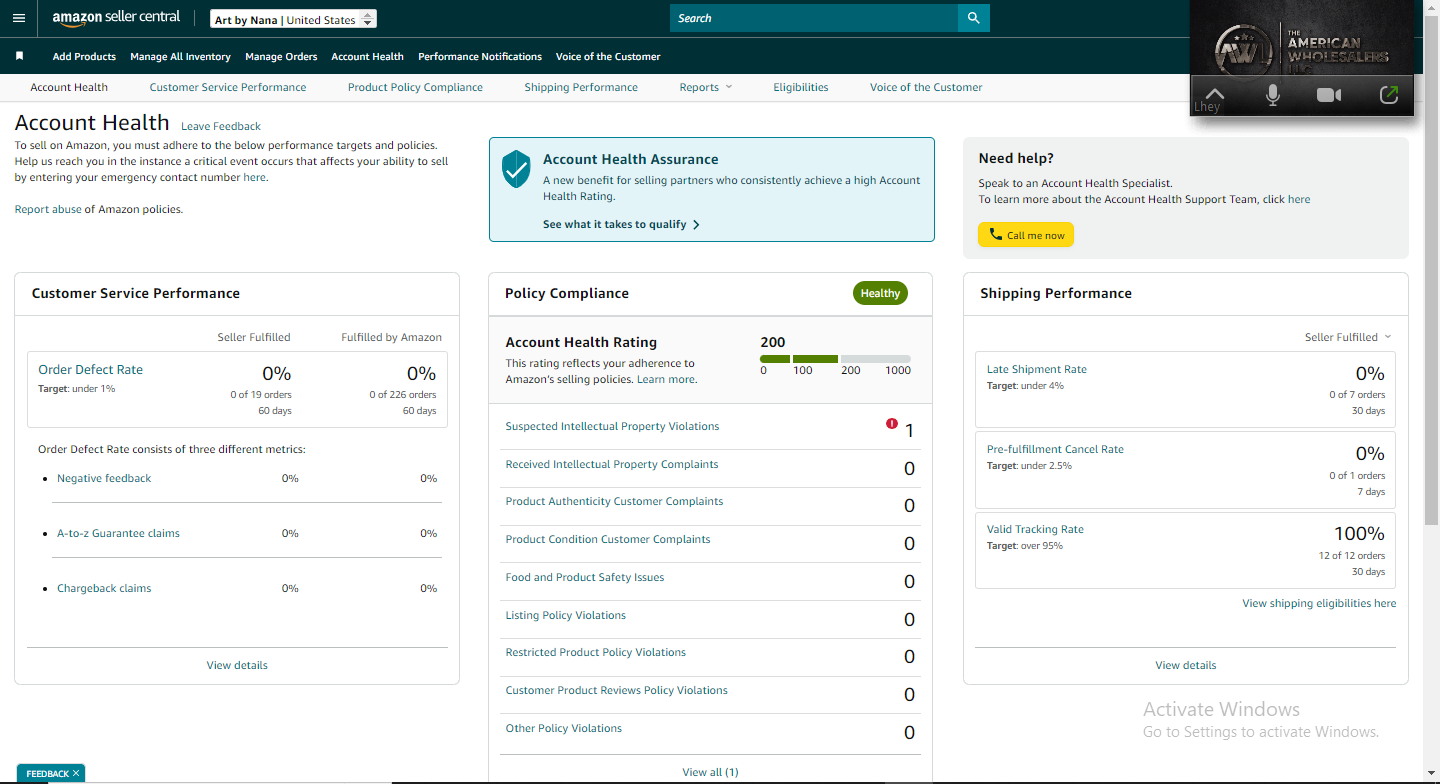This screenshot has height=784, width=1440.
Task: Open the Valid Tracking Rate metric
Action: tap(1035, 530)
